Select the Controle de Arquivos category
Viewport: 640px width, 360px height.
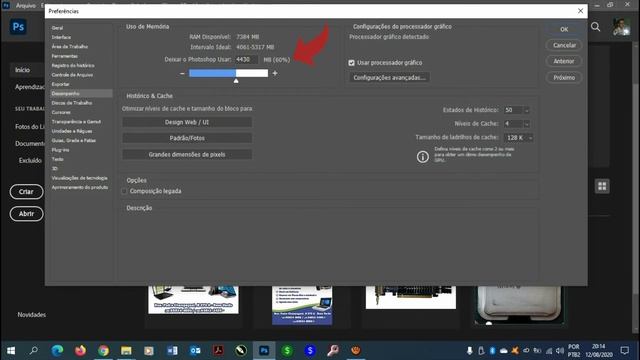[x=72, y=75]
